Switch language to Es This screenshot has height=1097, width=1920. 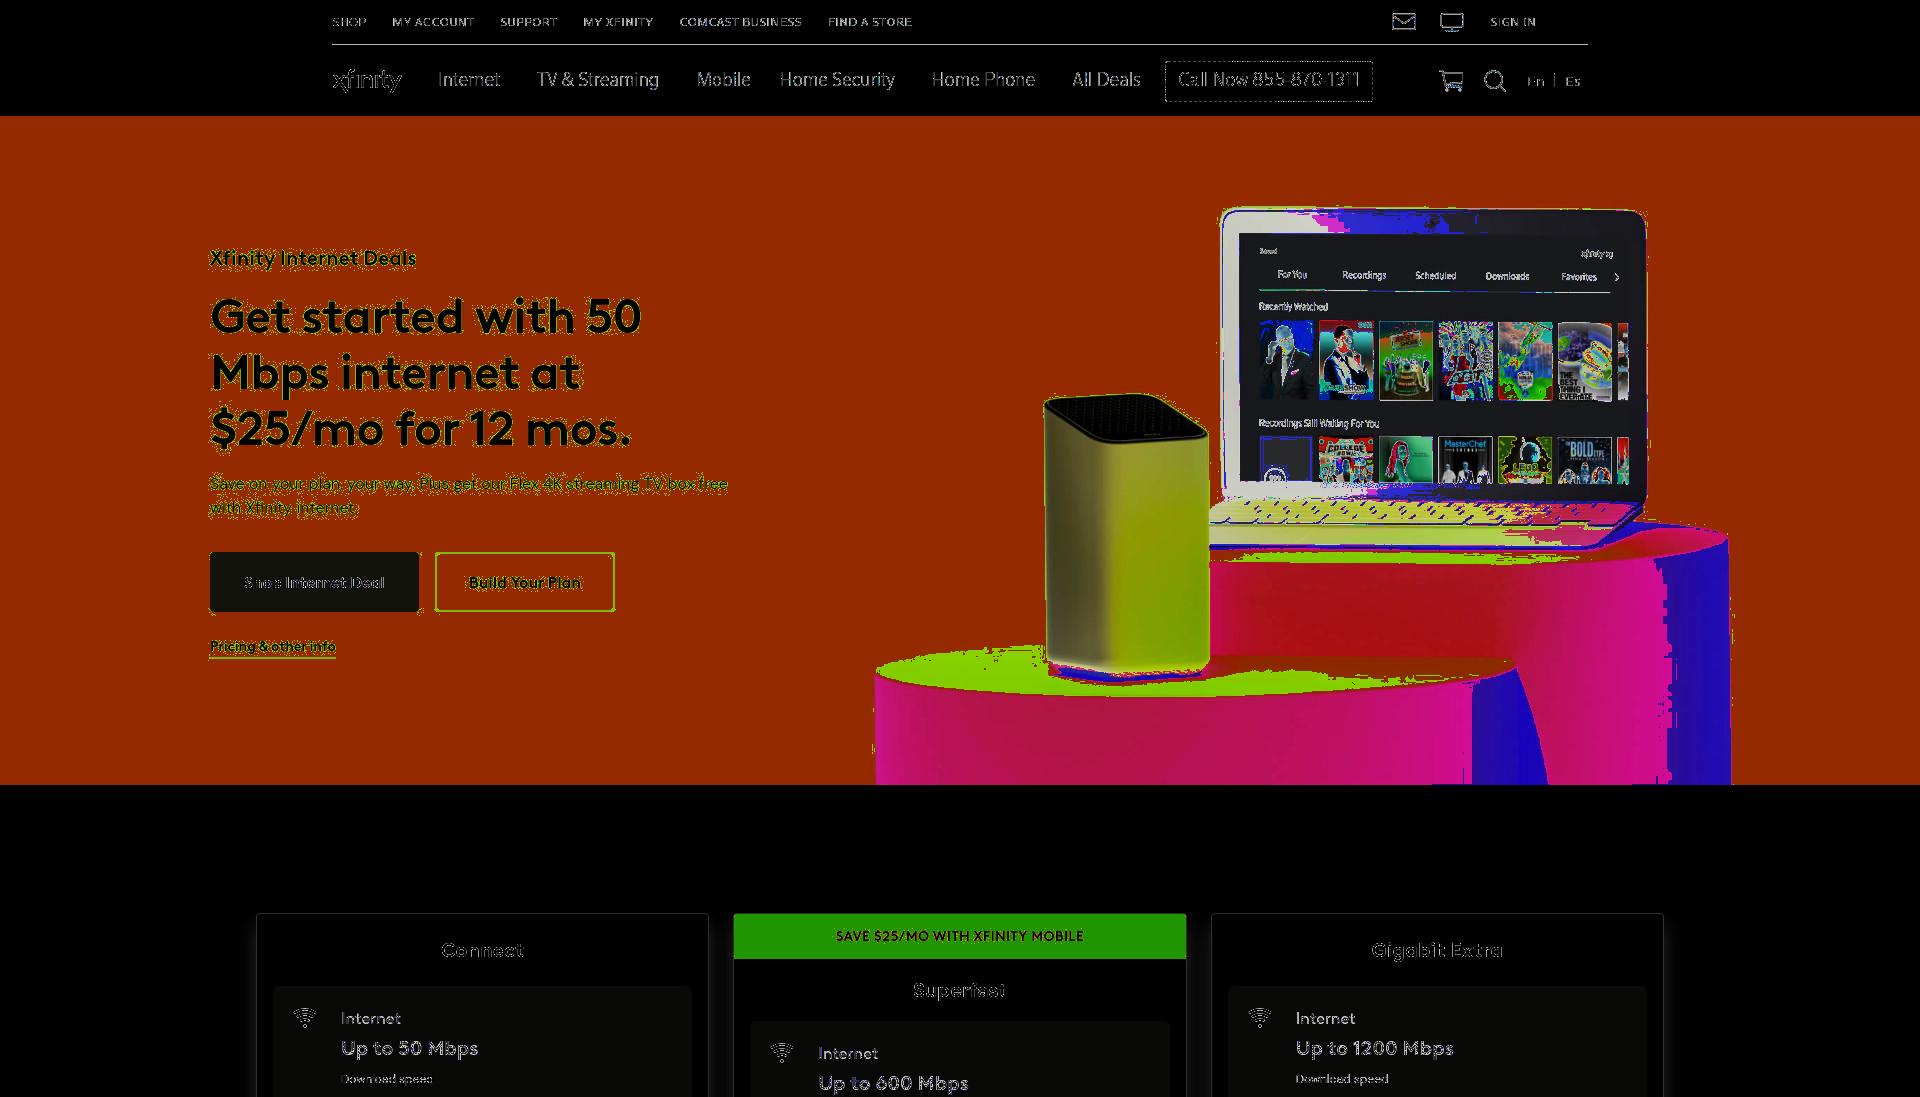point(1573,82)
